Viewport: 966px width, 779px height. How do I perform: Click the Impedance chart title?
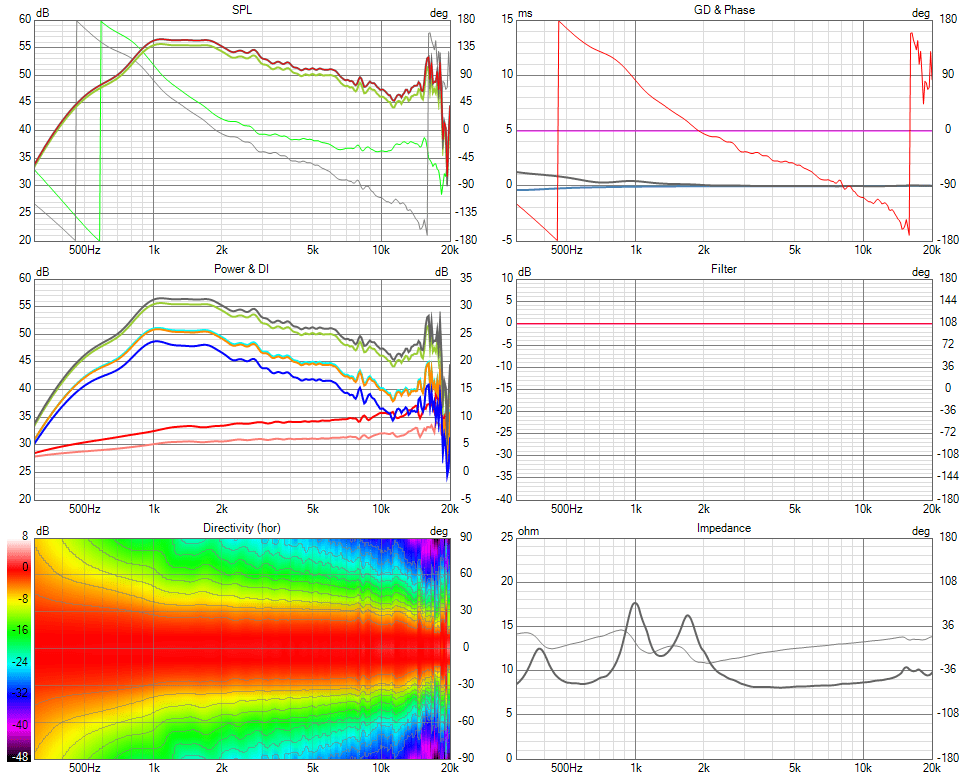tap(724, 528)
